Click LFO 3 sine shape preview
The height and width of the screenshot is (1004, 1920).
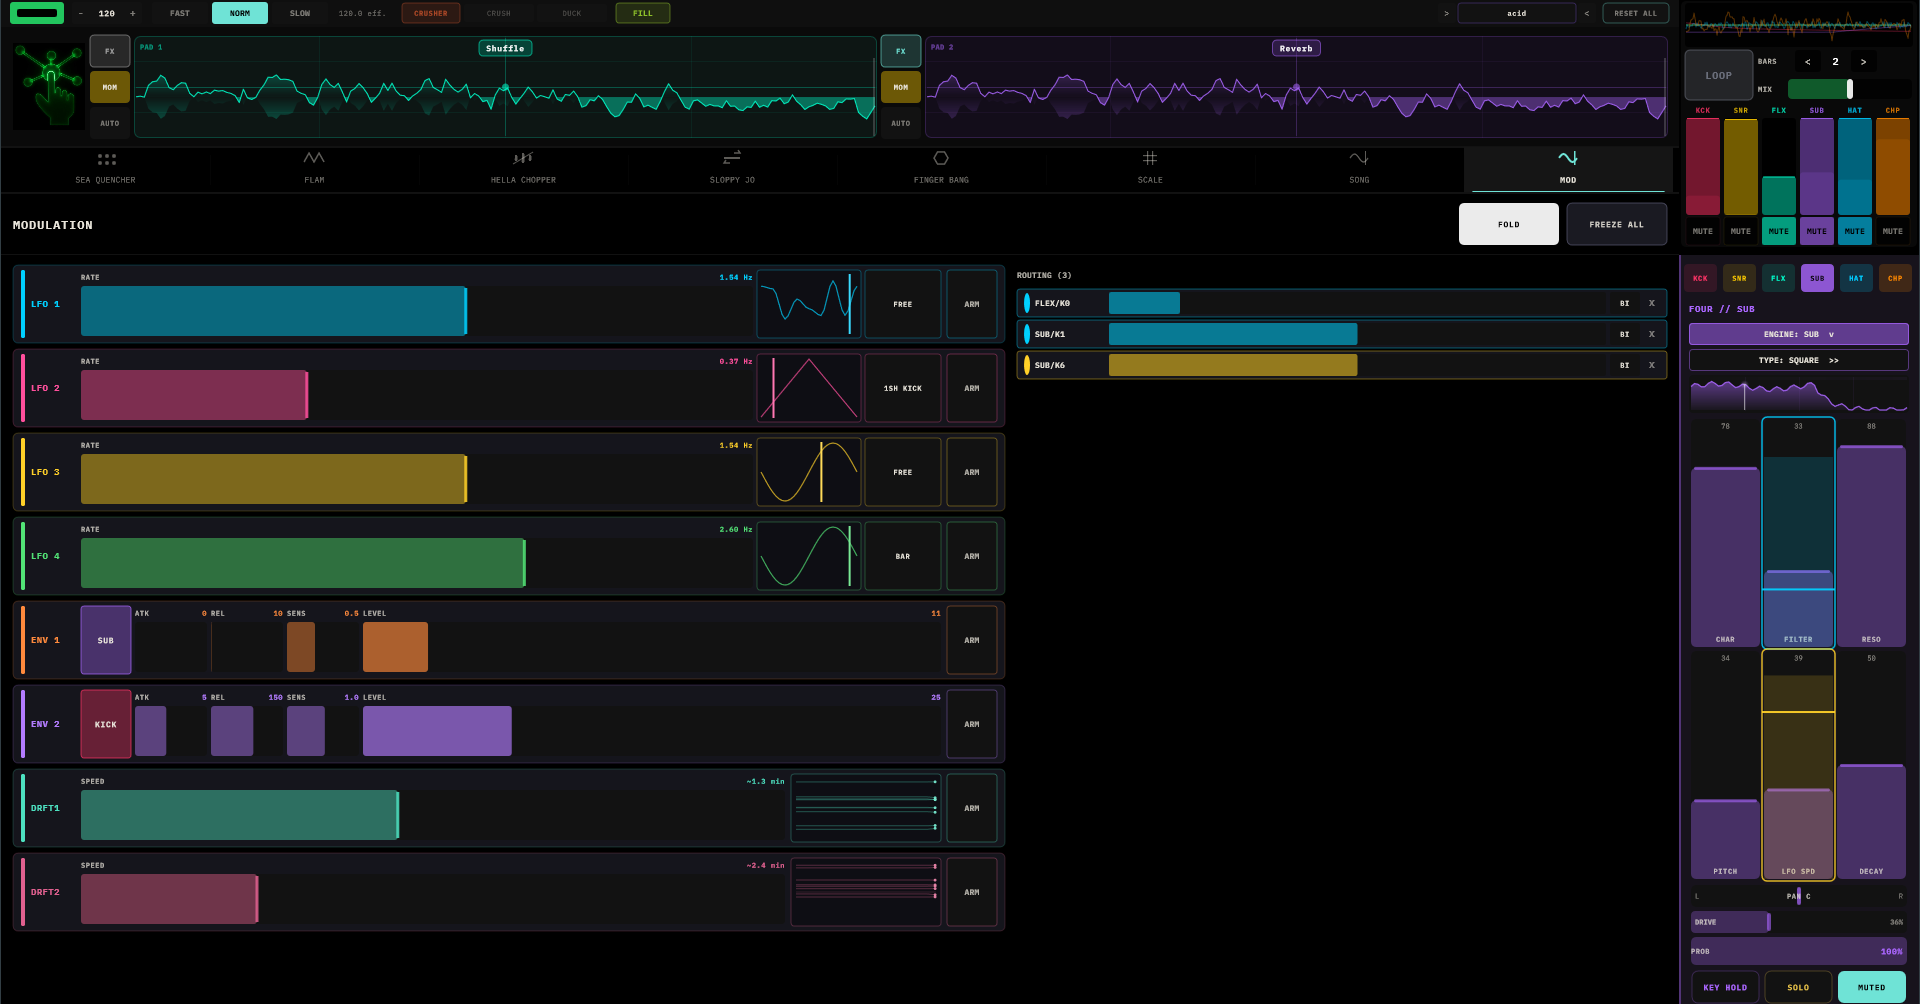pos(809,472)
